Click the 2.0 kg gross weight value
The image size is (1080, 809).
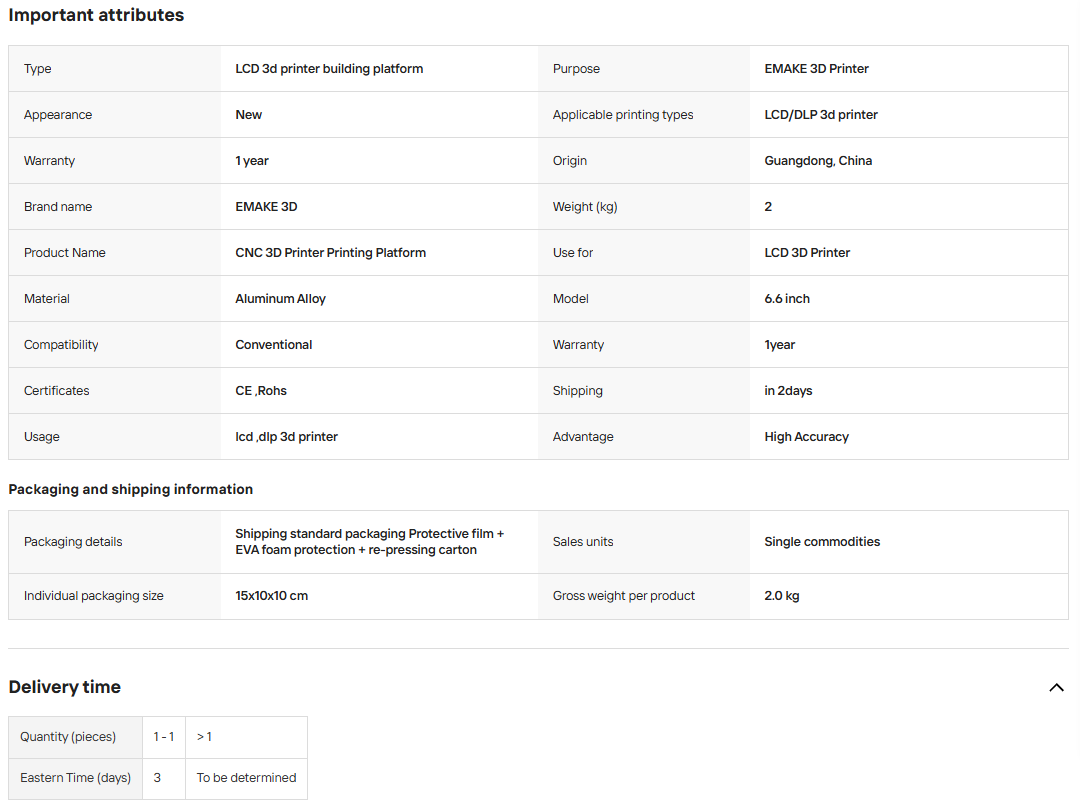coord(782,596)
